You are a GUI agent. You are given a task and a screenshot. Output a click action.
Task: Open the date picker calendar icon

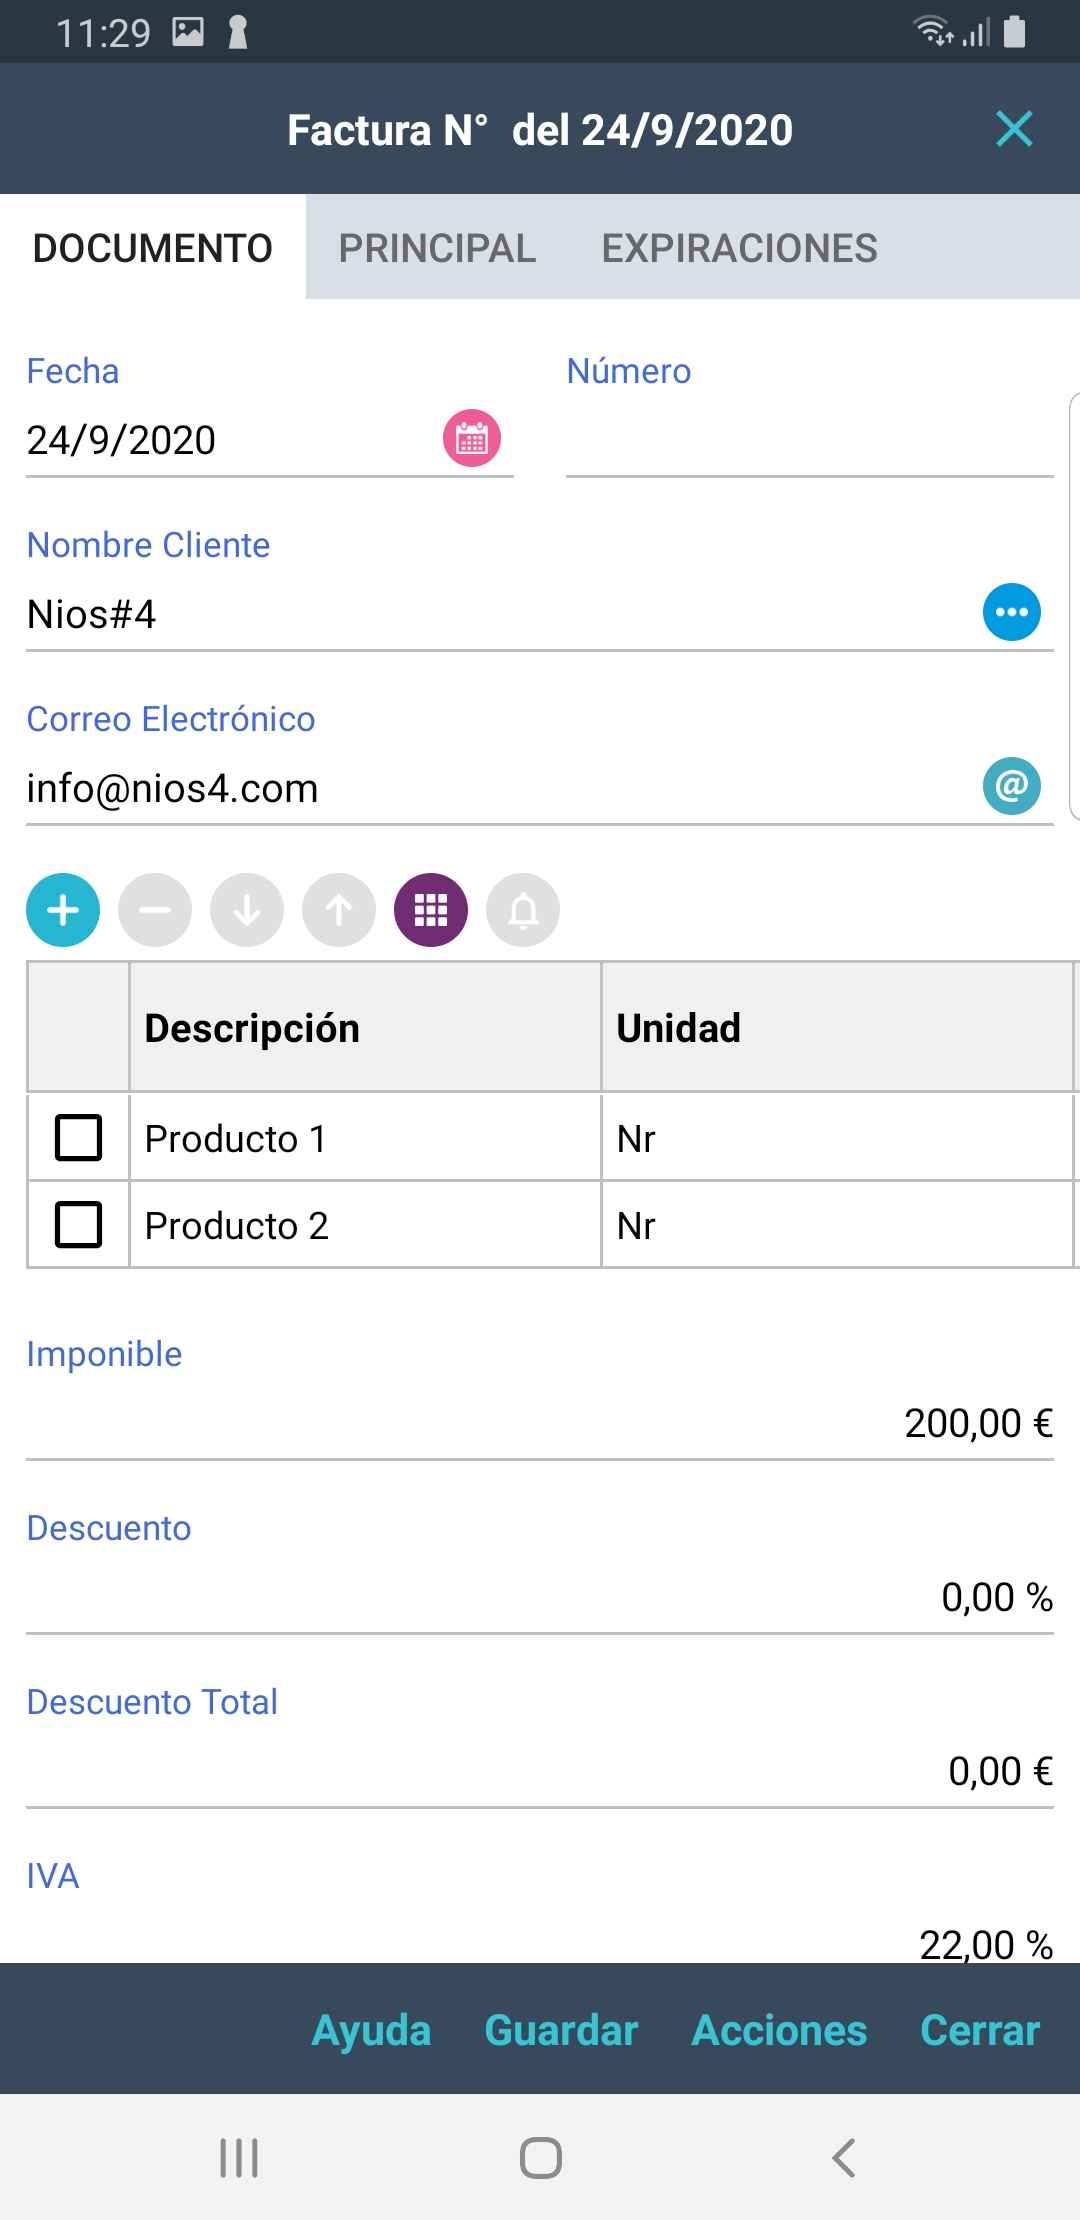point(472,438)
